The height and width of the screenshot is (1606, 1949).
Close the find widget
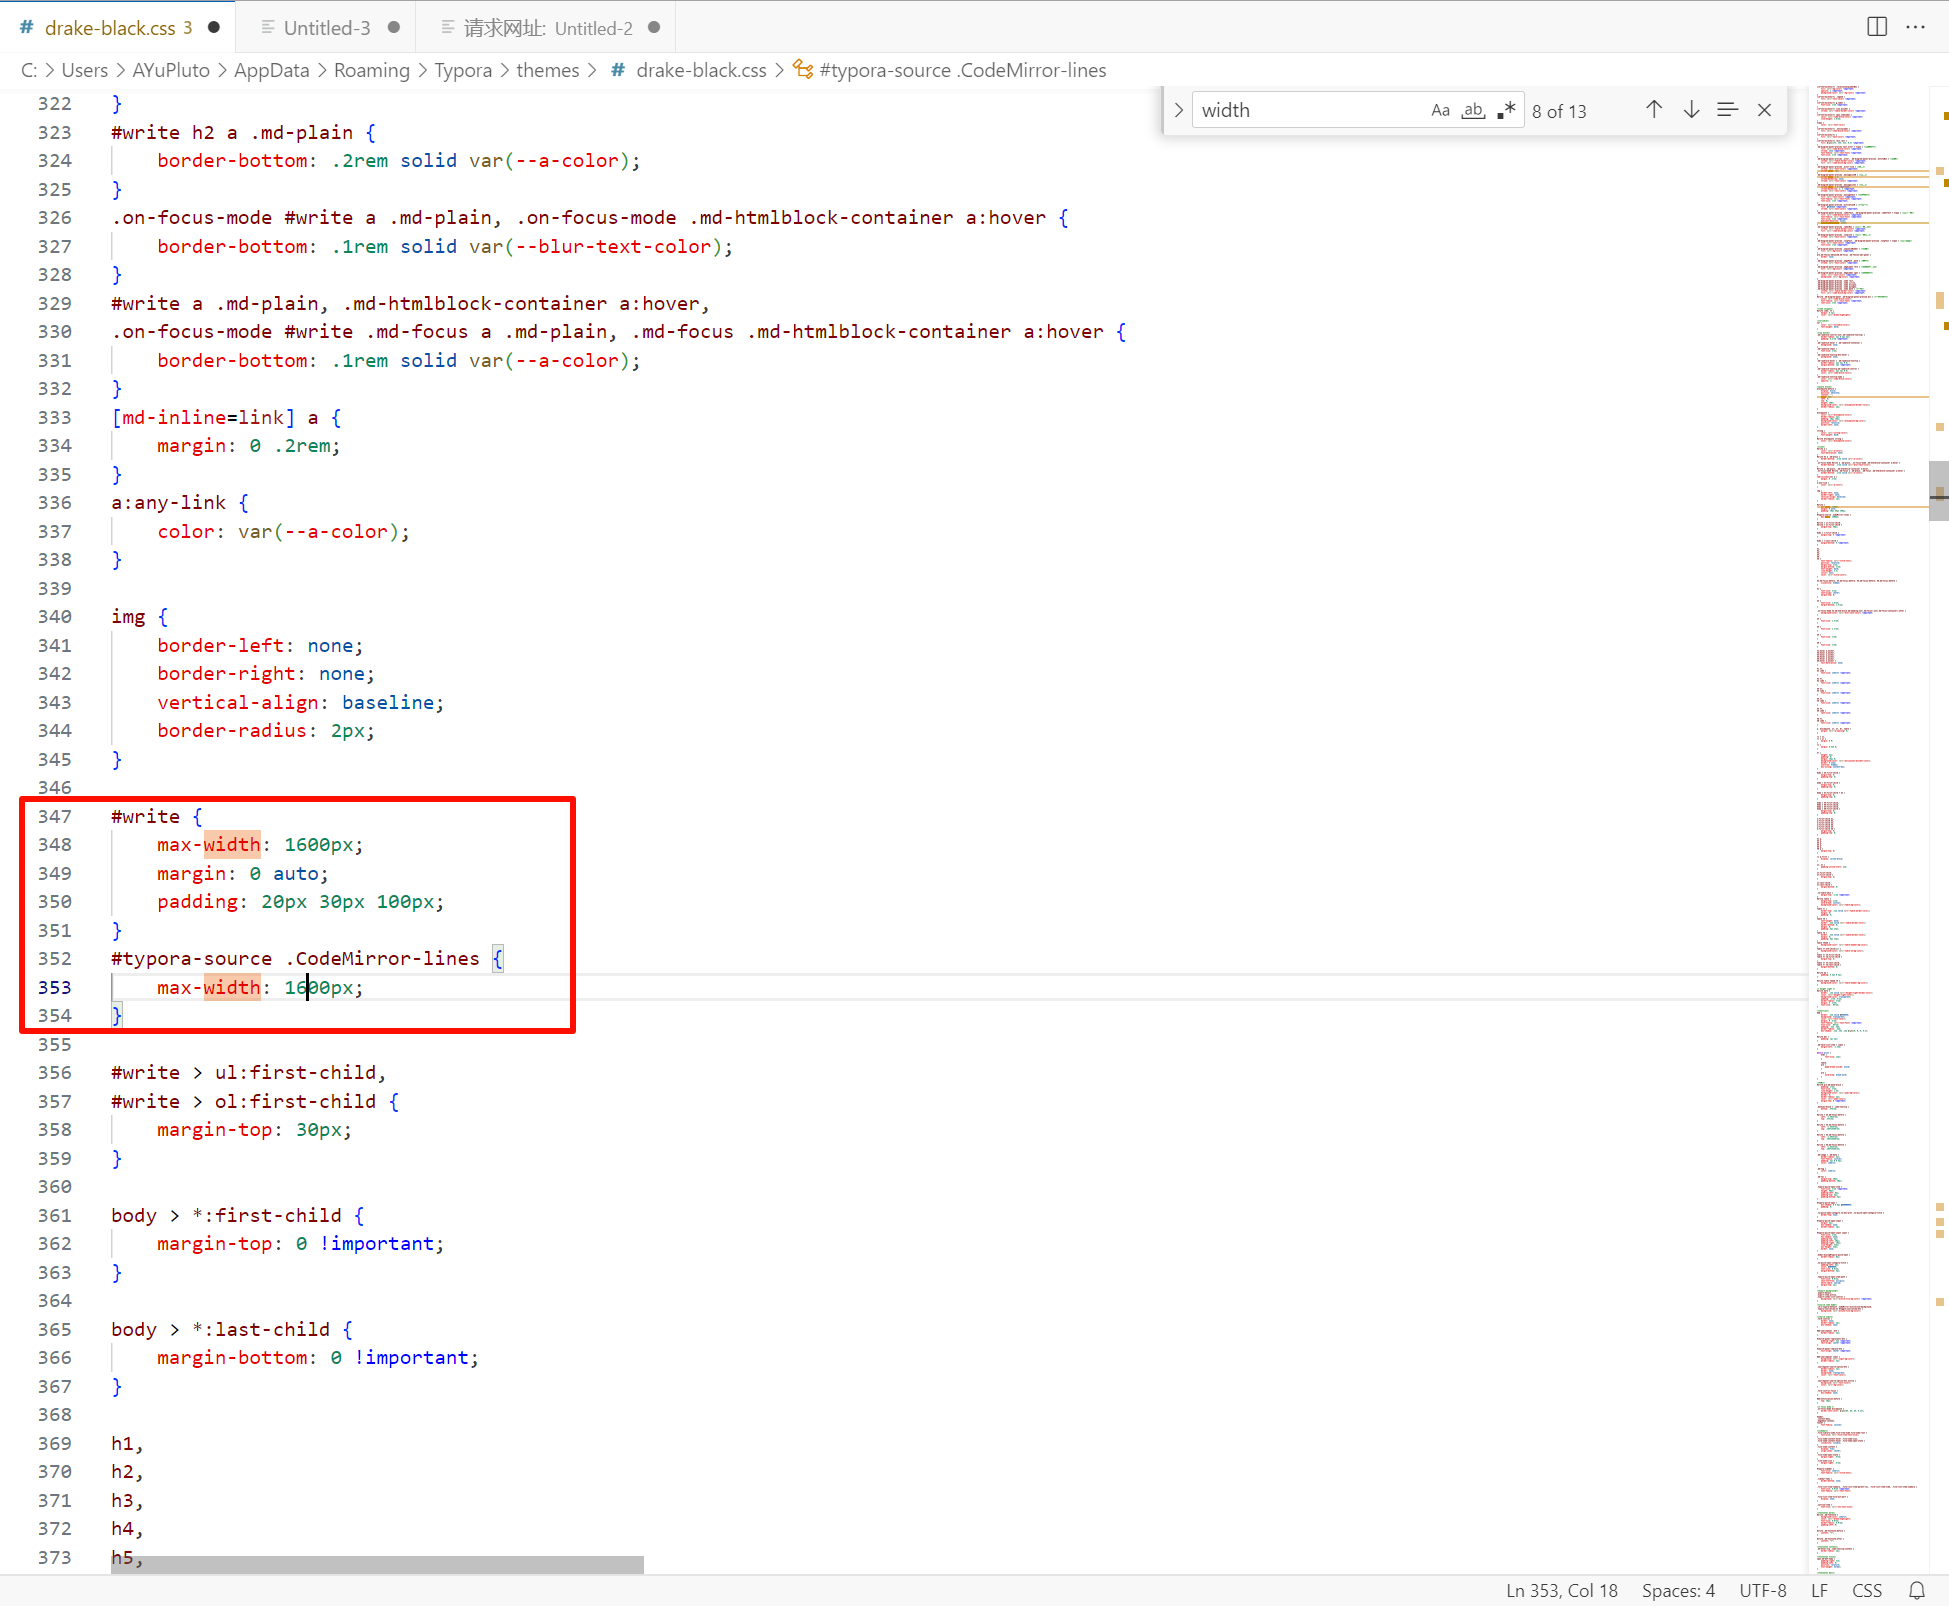tap(1764, 110)
